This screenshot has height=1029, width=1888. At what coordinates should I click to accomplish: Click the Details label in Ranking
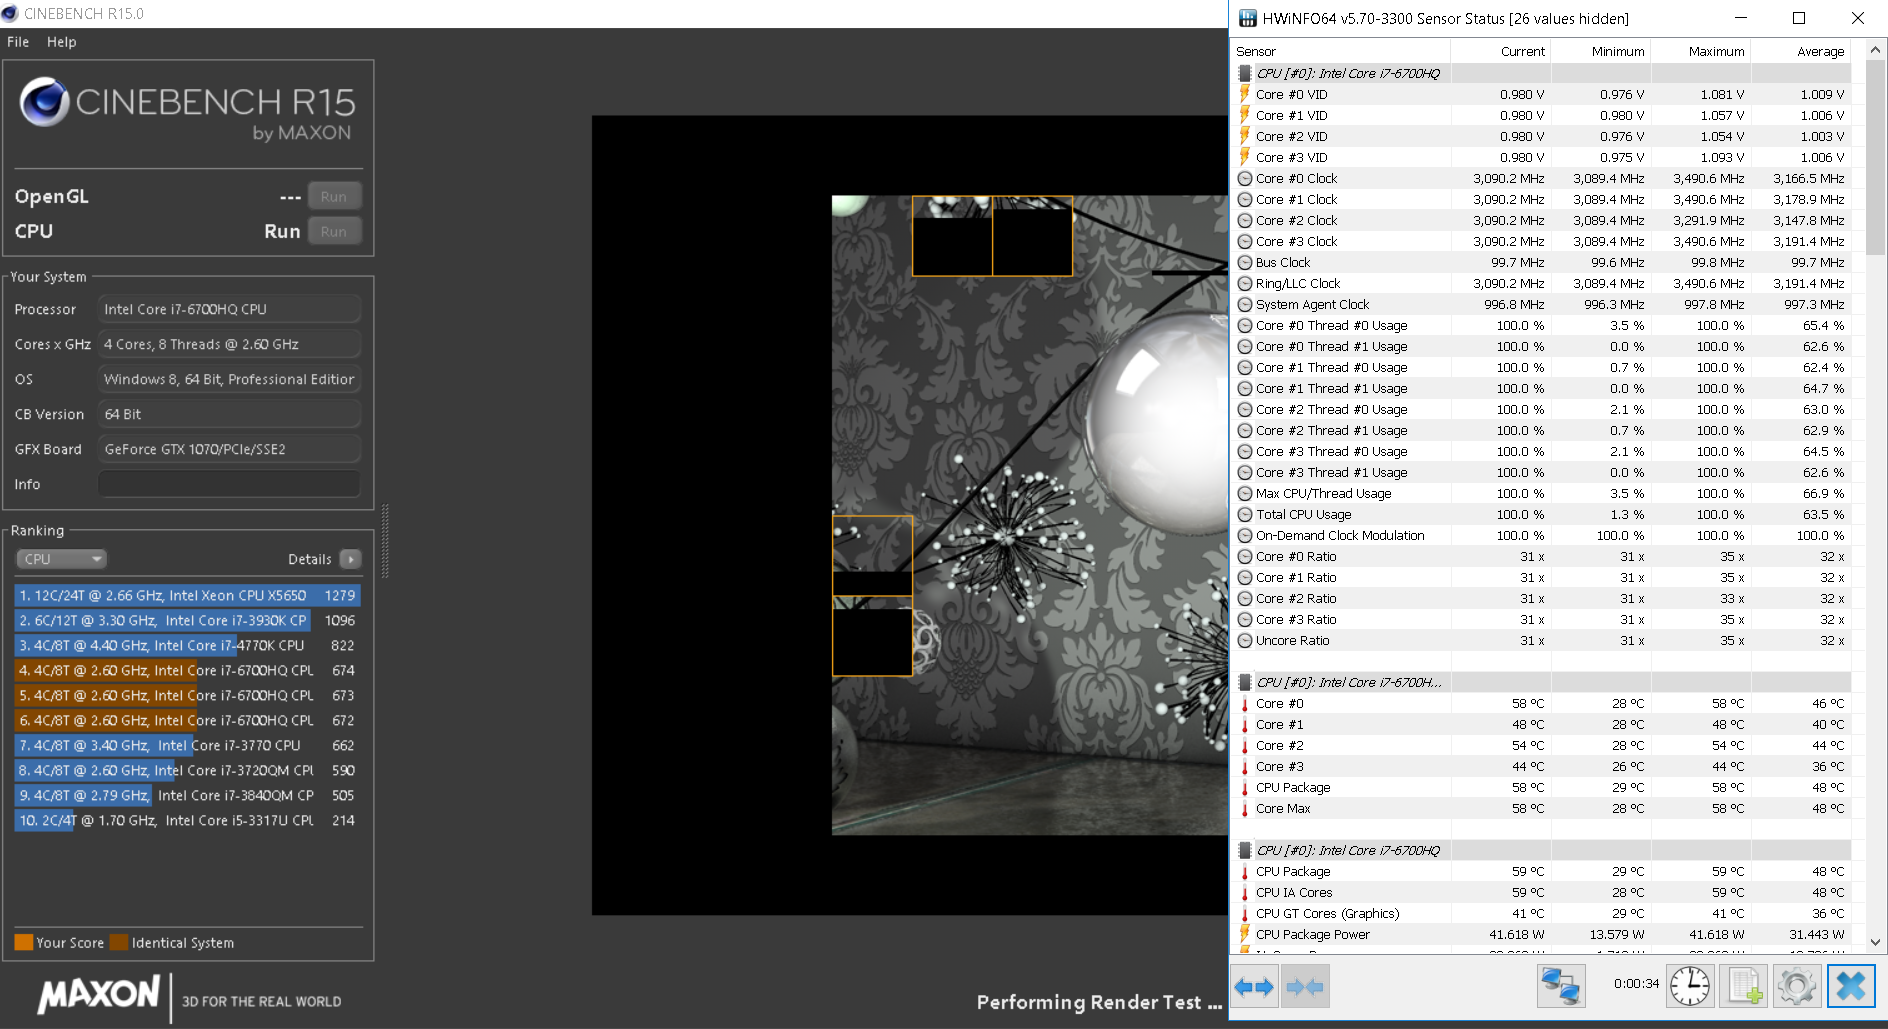[310, 559]
